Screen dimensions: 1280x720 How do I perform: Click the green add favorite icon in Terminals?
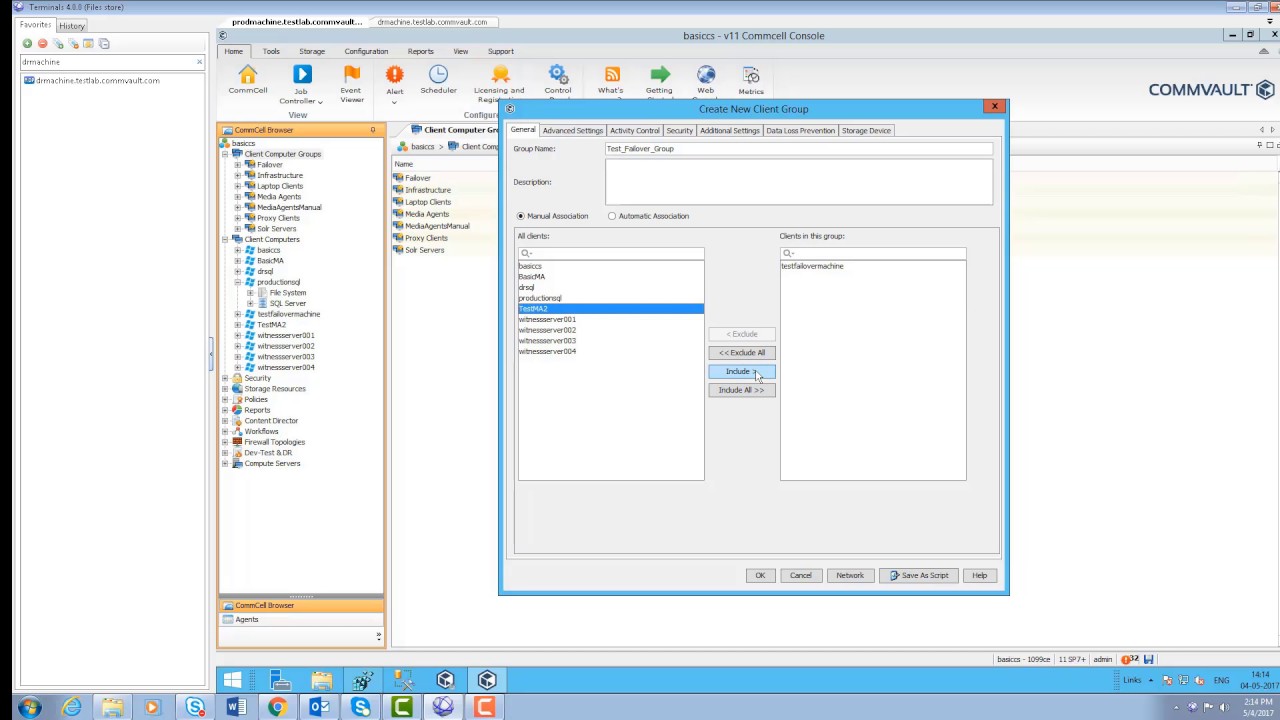click(27, 44)
